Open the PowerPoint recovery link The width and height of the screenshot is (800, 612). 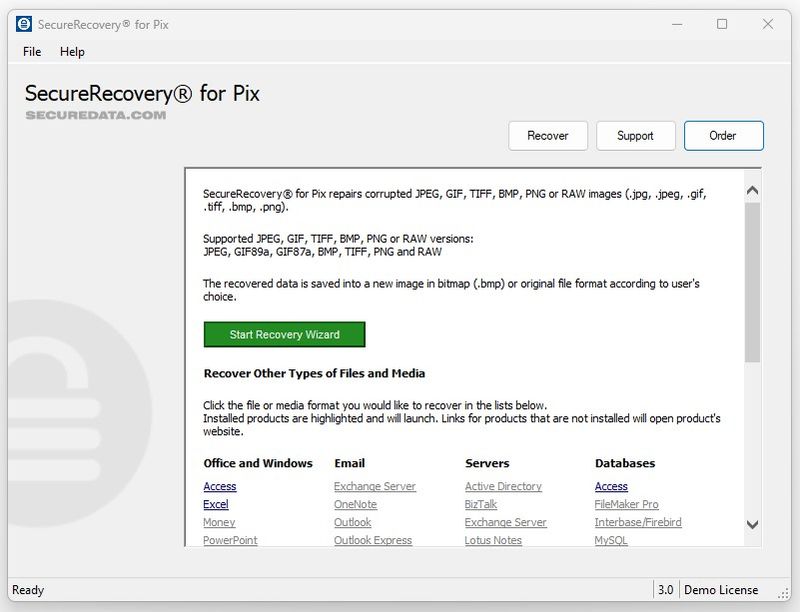coord(230,540)
